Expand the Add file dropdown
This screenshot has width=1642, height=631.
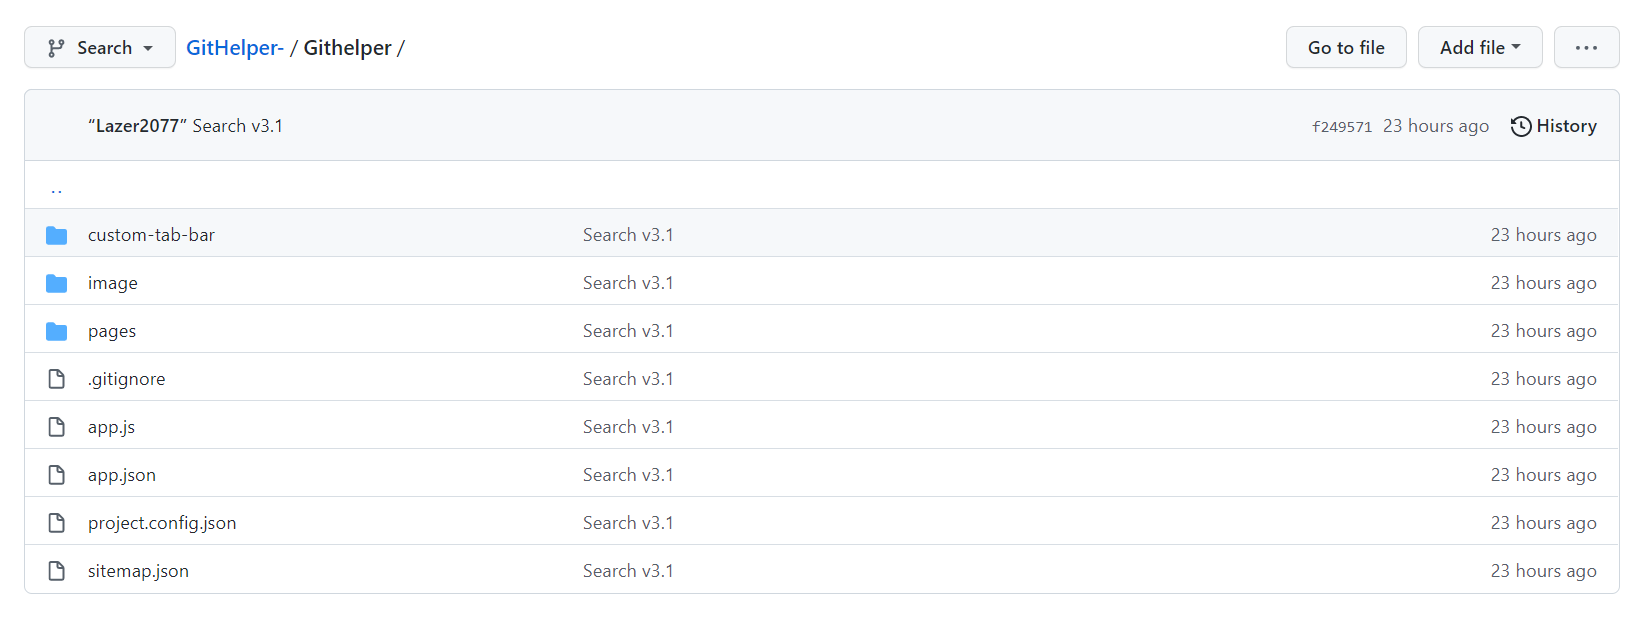1480,47
